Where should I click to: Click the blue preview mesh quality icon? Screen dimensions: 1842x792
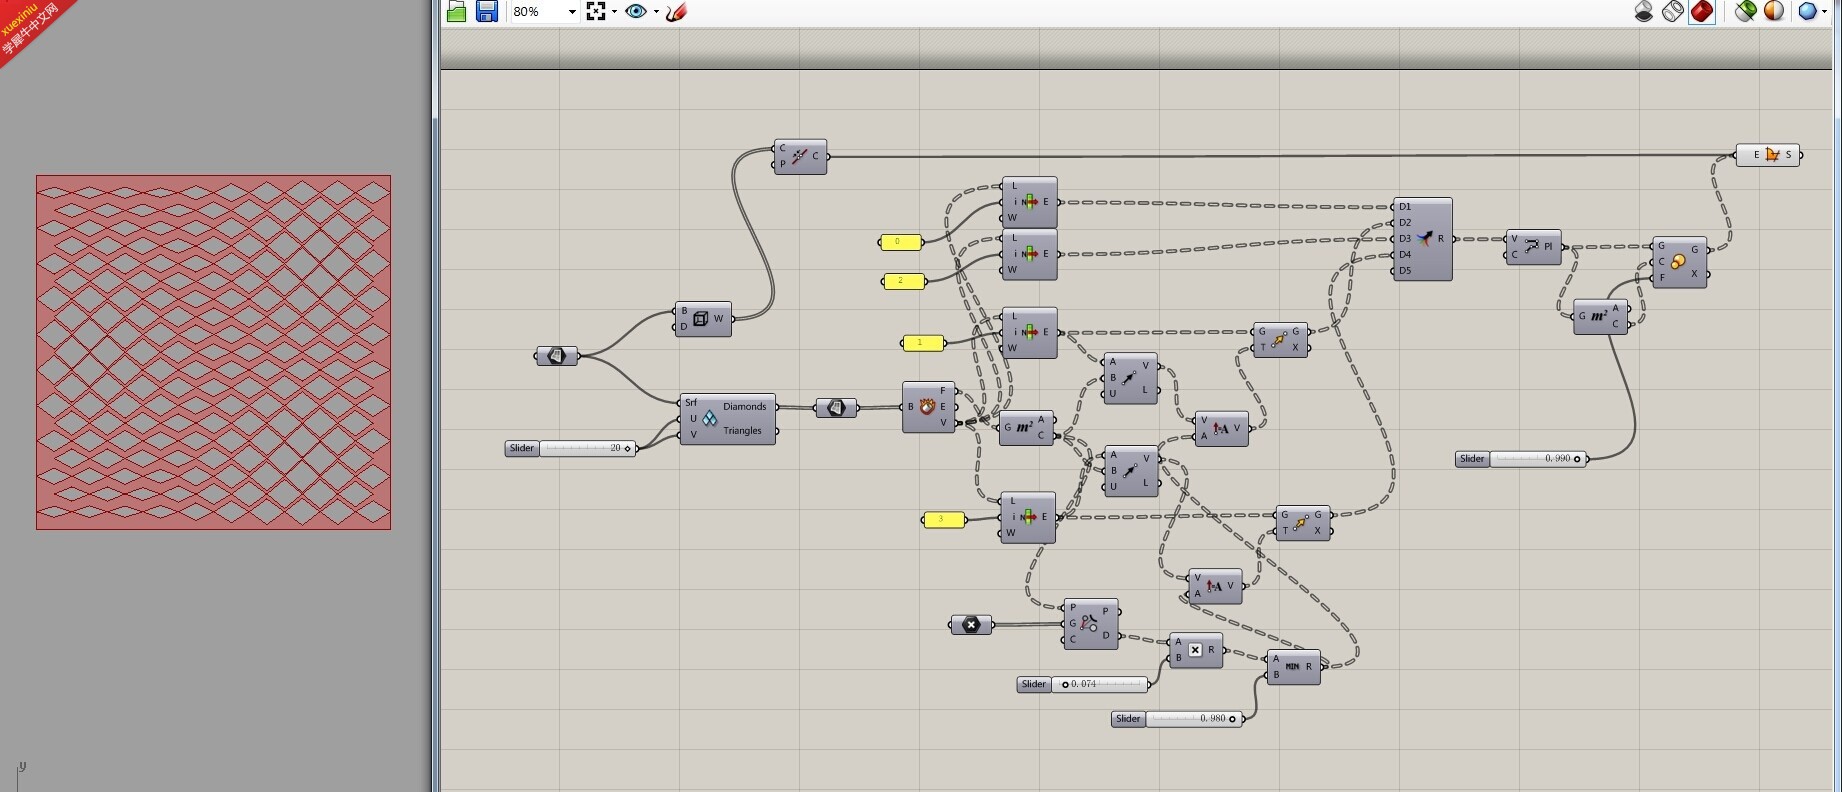1808,12
